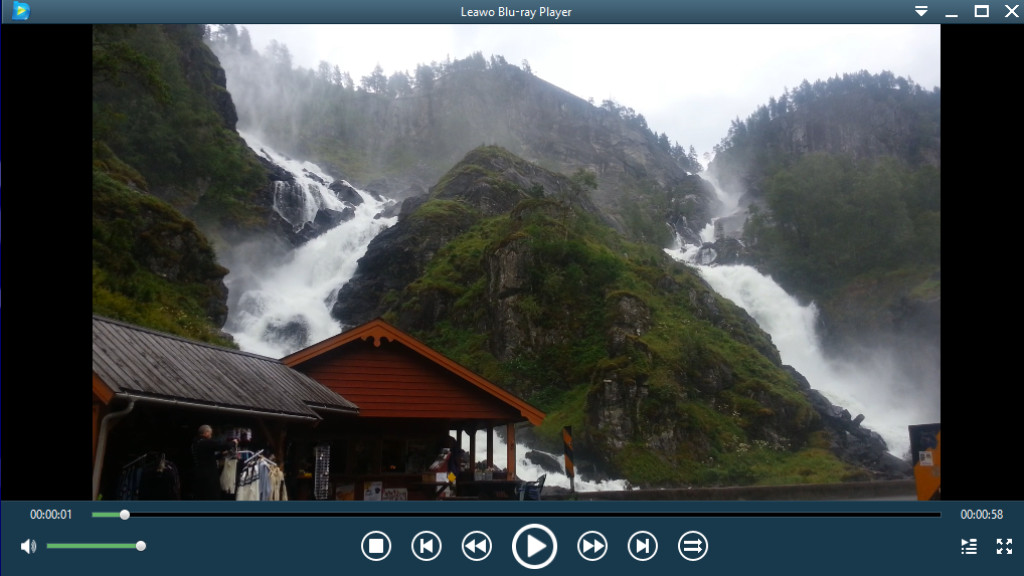Viewport: 1024px width, 576px height.
Task: Open the title bar dropdown menu arrow
Action: 921,11
